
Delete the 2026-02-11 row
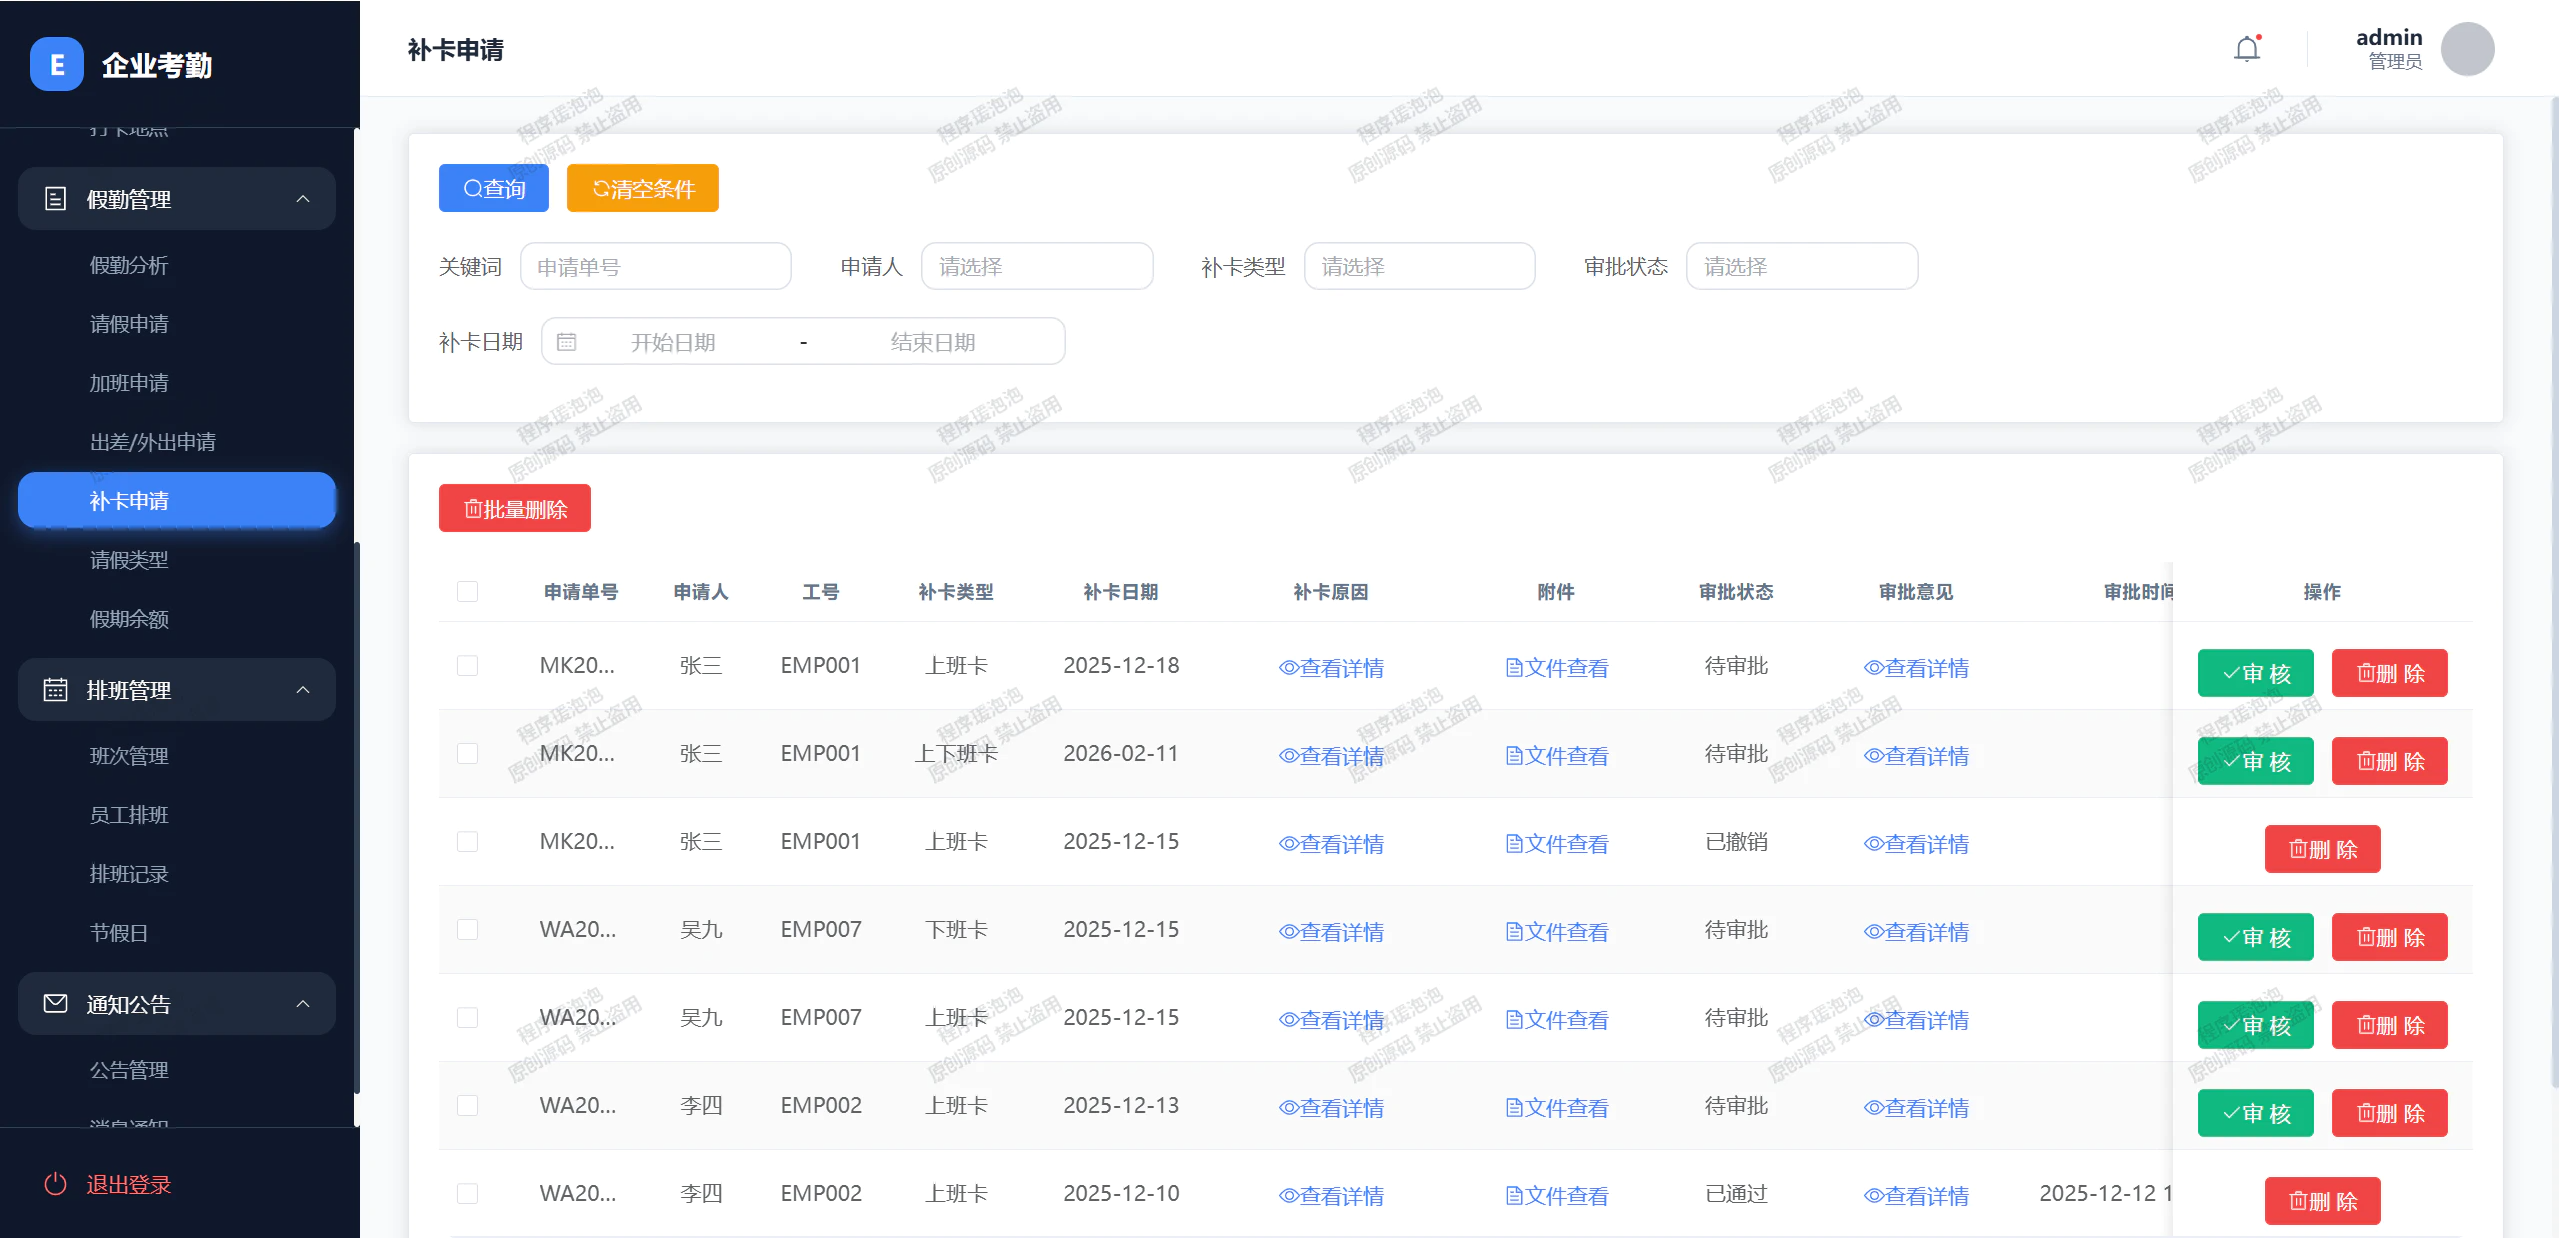point(2390,761)
